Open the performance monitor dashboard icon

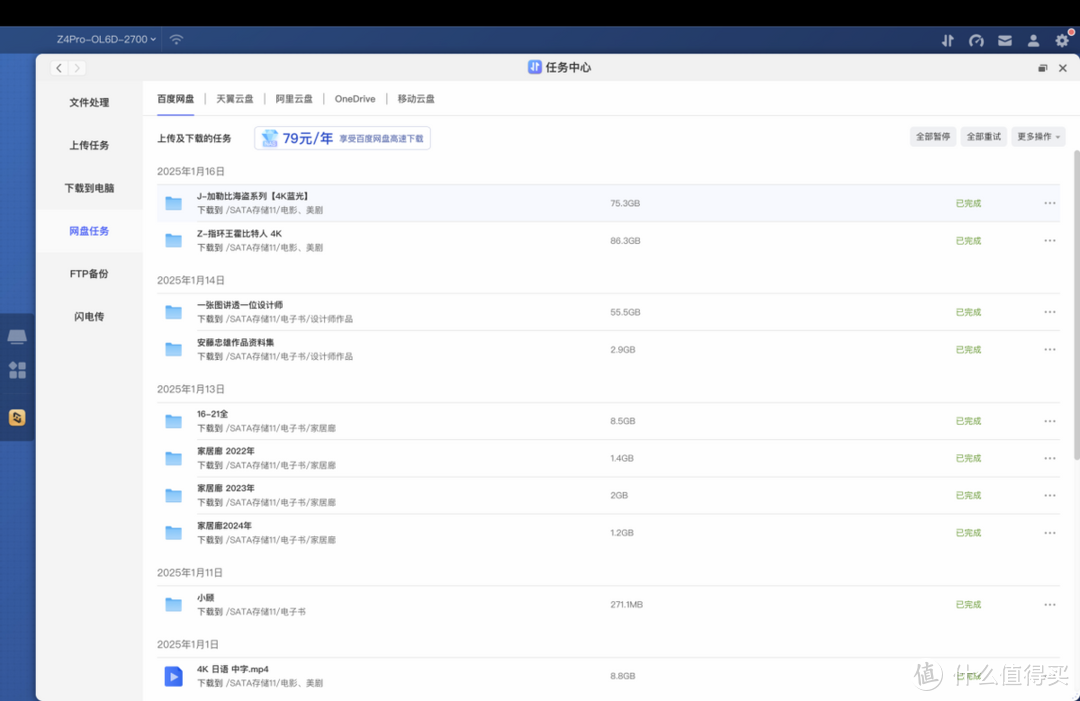(x=976, y=40)
